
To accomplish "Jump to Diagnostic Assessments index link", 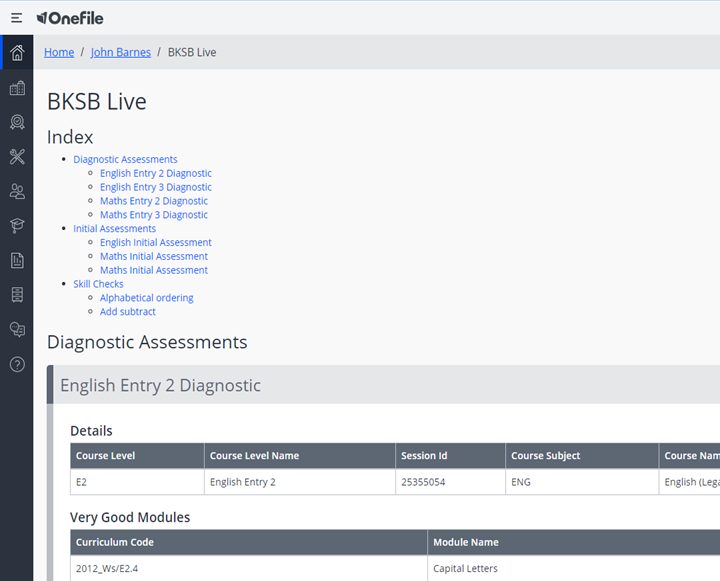I will [x=125, y=159].
